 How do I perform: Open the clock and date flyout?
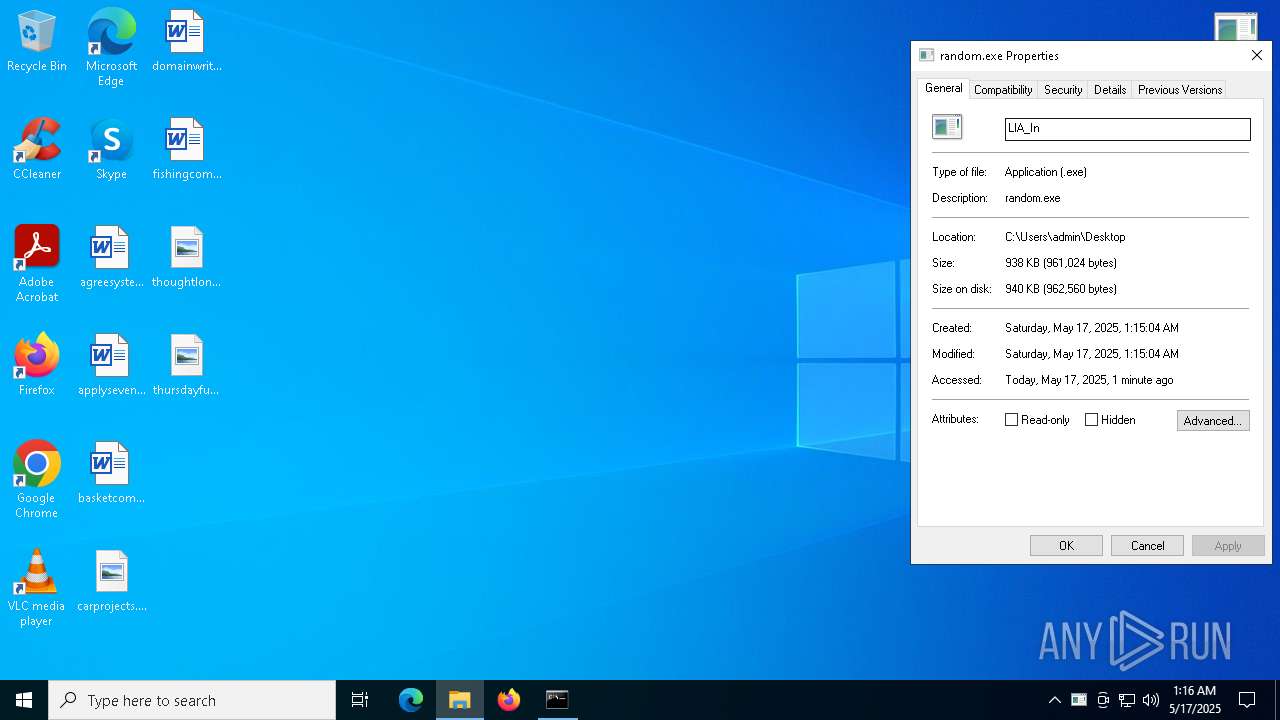pos(1195,700)
